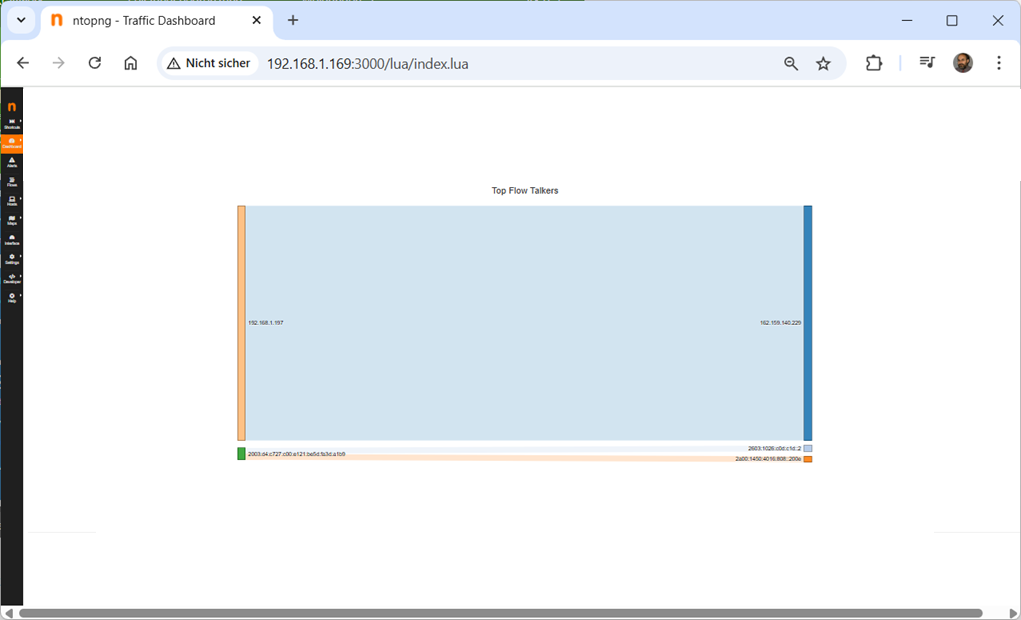
Task: Open the Alerts section in the sidebar
Action: pos(12,162)
